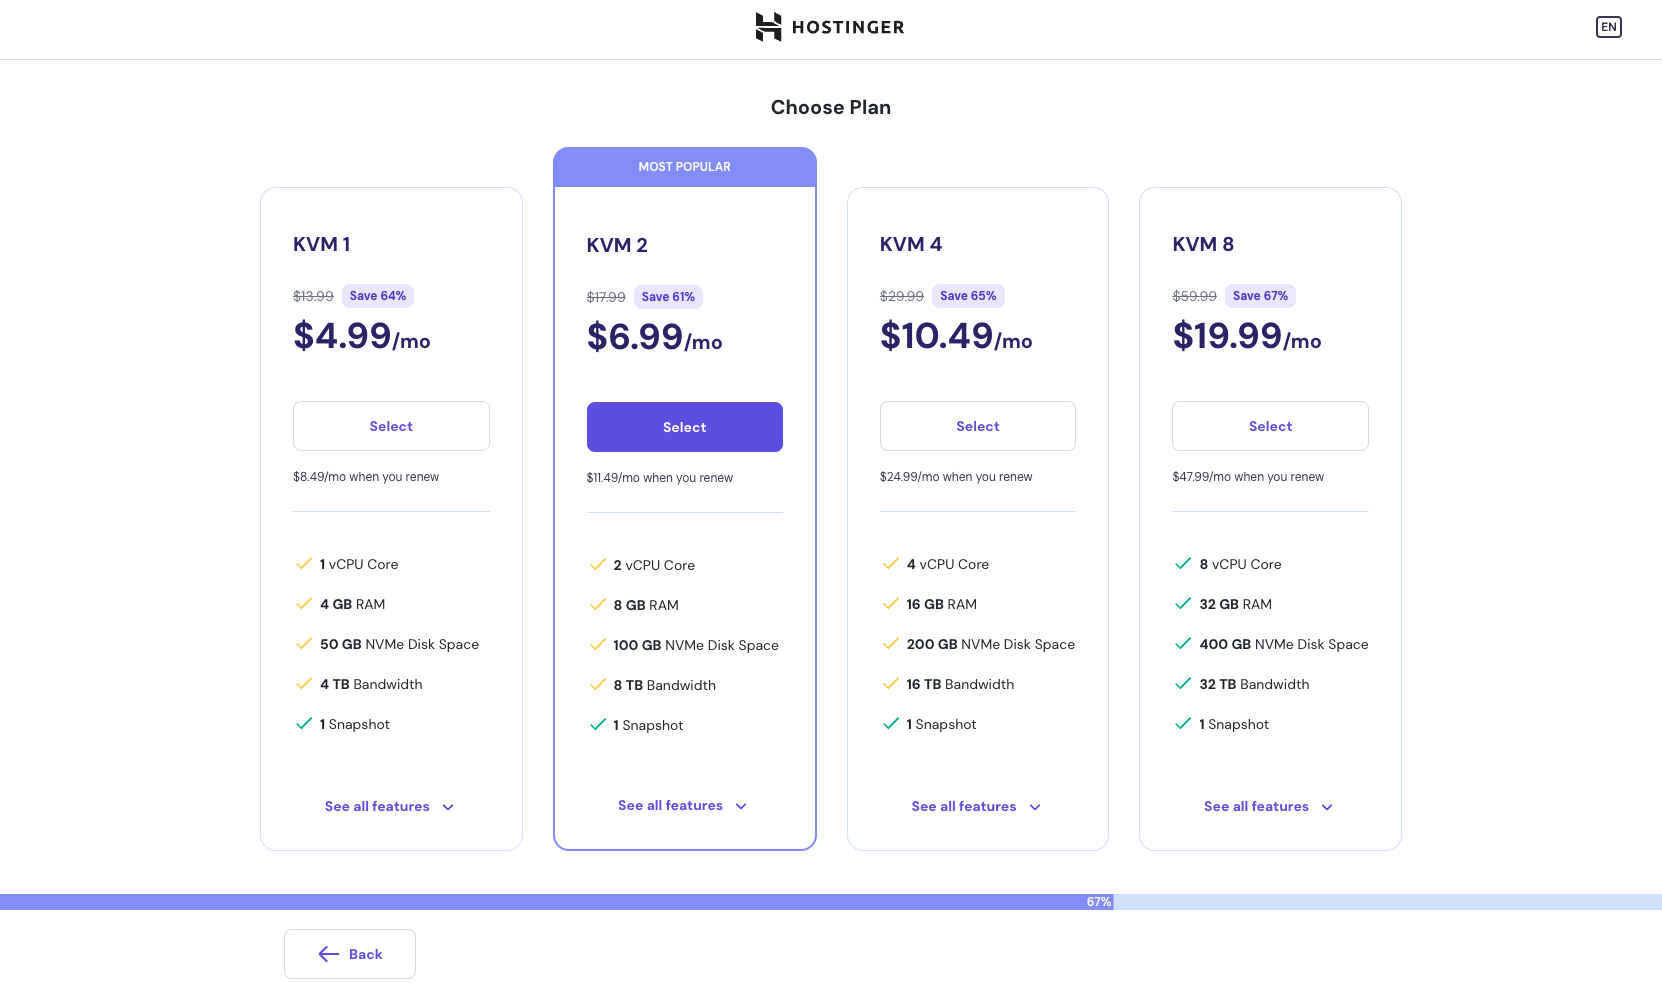This screenshot has width=1662, height=983.
Task: Click the 67% progress bar
Action: [831, 902]
